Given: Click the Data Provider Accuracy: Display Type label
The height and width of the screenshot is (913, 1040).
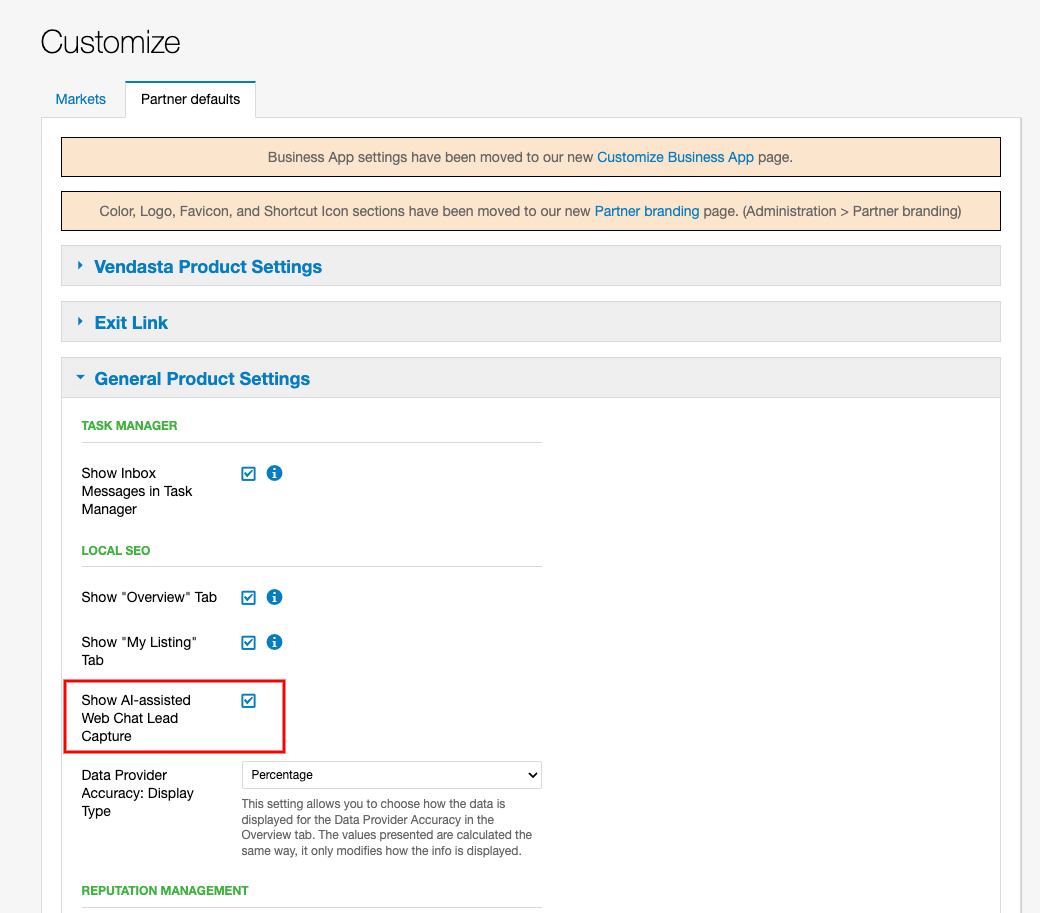Looking at the screenshot, I should click(137, 793).
